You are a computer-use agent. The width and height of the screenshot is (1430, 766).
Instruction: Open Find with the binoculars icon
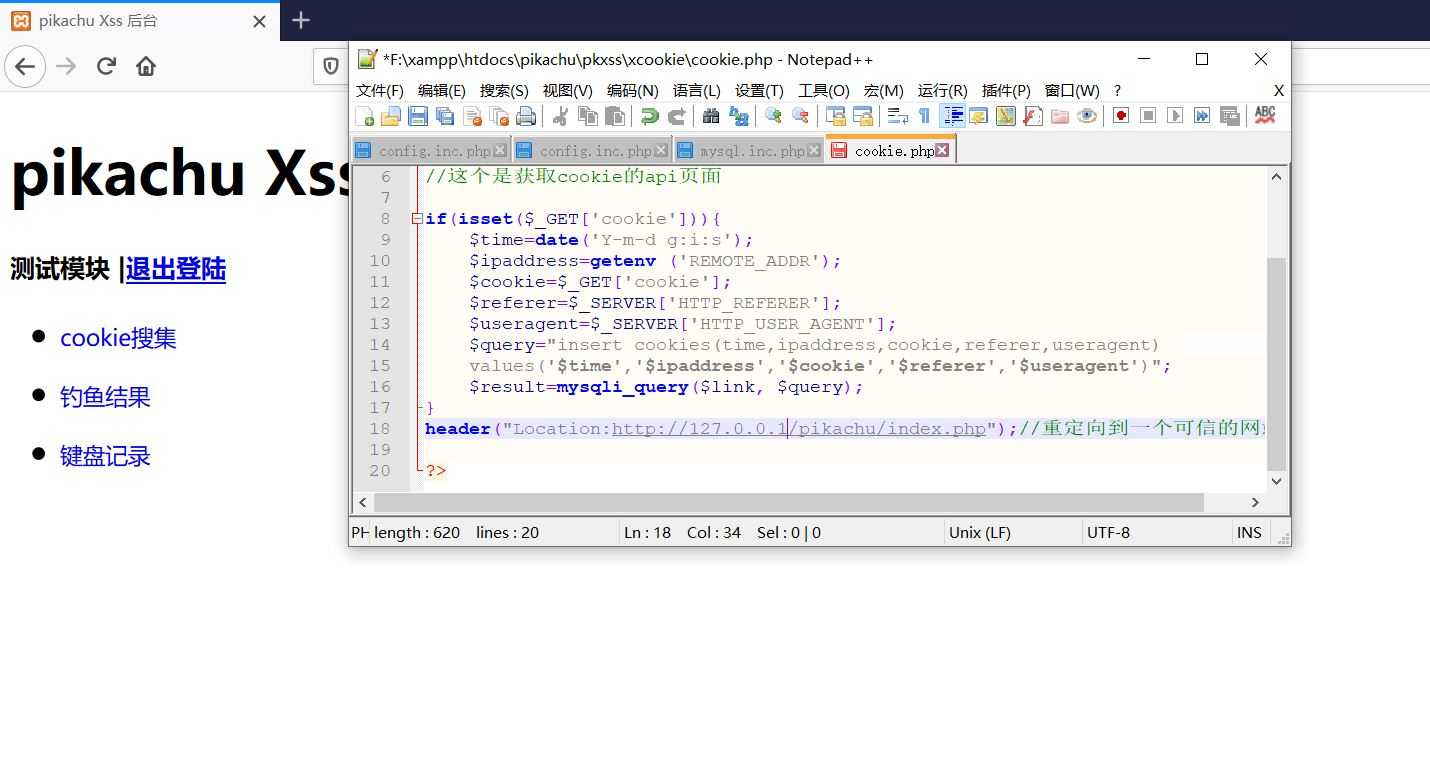(711, 116)
